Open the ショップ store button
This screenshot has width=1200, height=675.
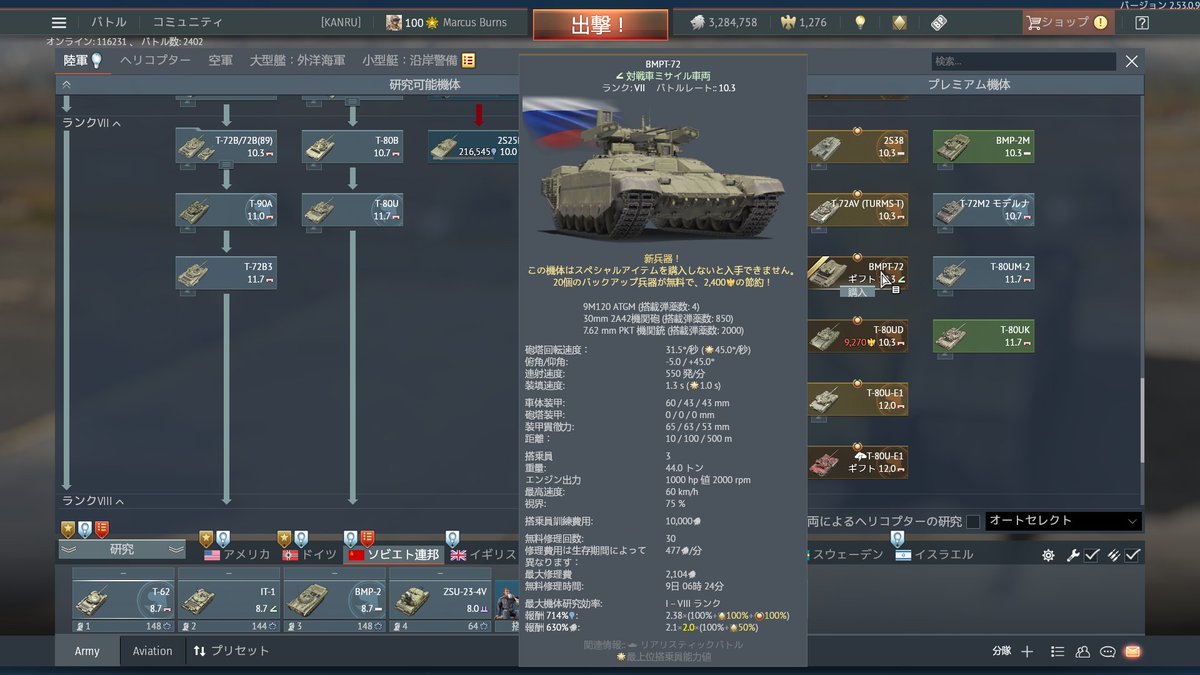1068,22
